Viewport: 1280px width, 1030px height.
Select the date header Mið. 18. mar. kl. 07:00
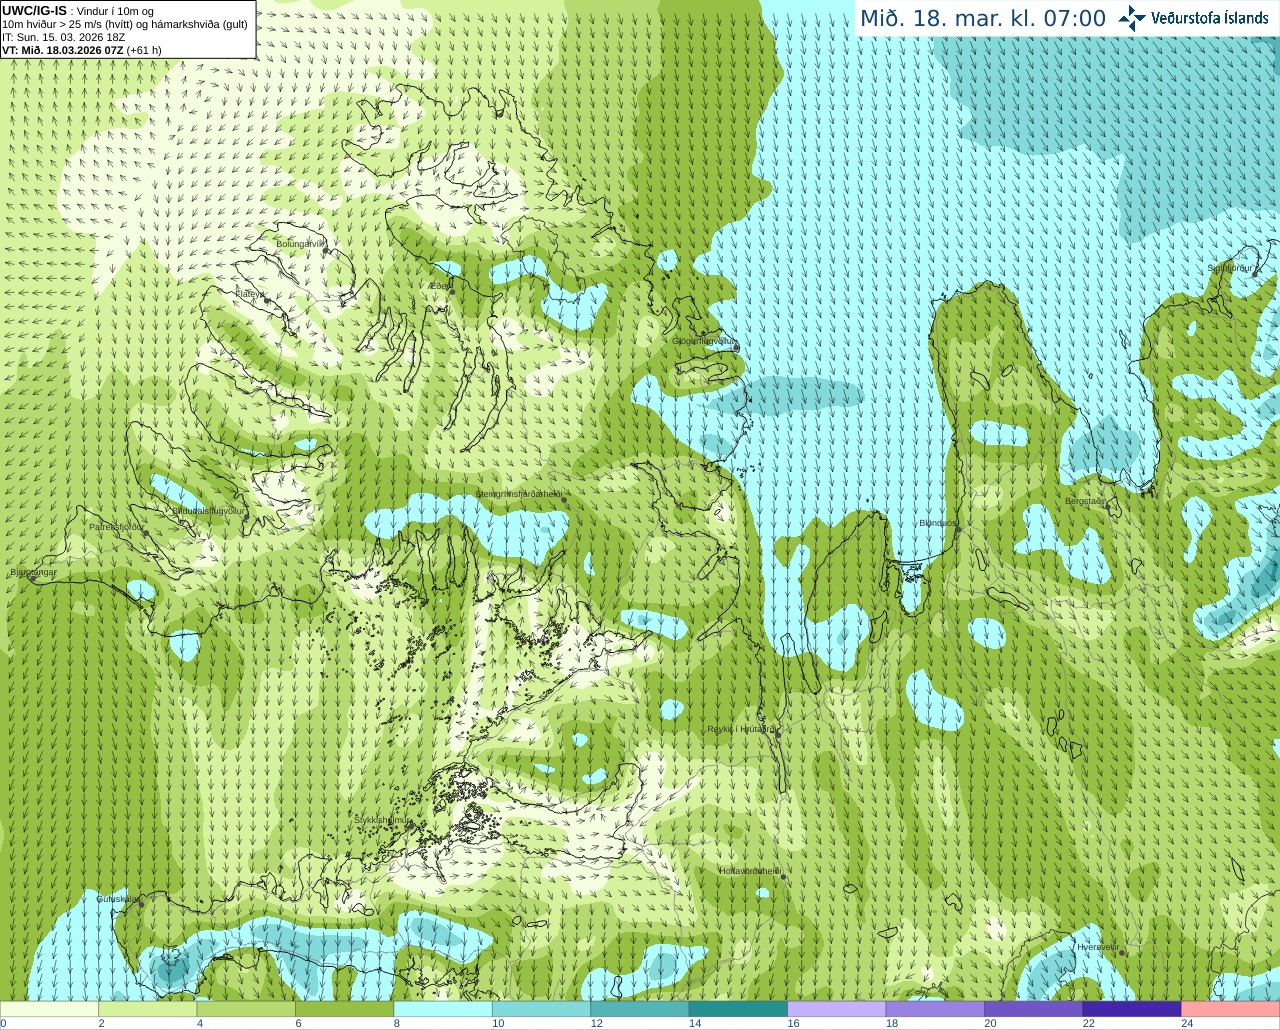(983, 19)
